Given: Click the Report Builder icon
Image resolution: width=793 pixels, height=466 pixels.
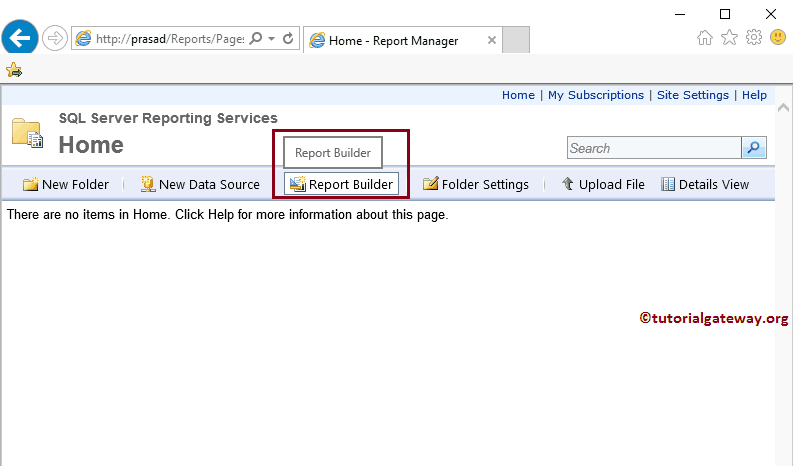Looking at the screenshot, I should tap(297, 184).
